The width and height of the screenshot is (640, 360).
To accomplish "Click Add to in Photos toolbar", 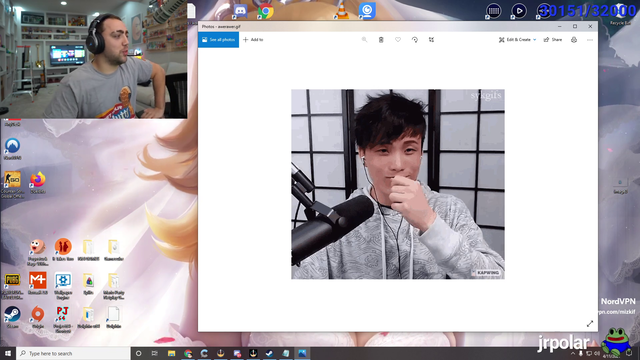I will [x=253, y=40].
